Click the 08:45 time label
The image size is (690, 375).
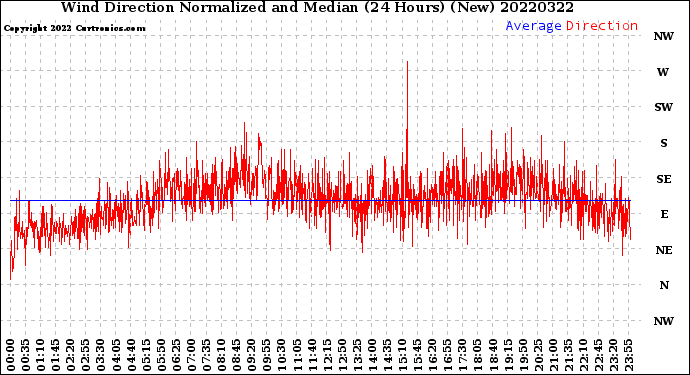(236, 355)
